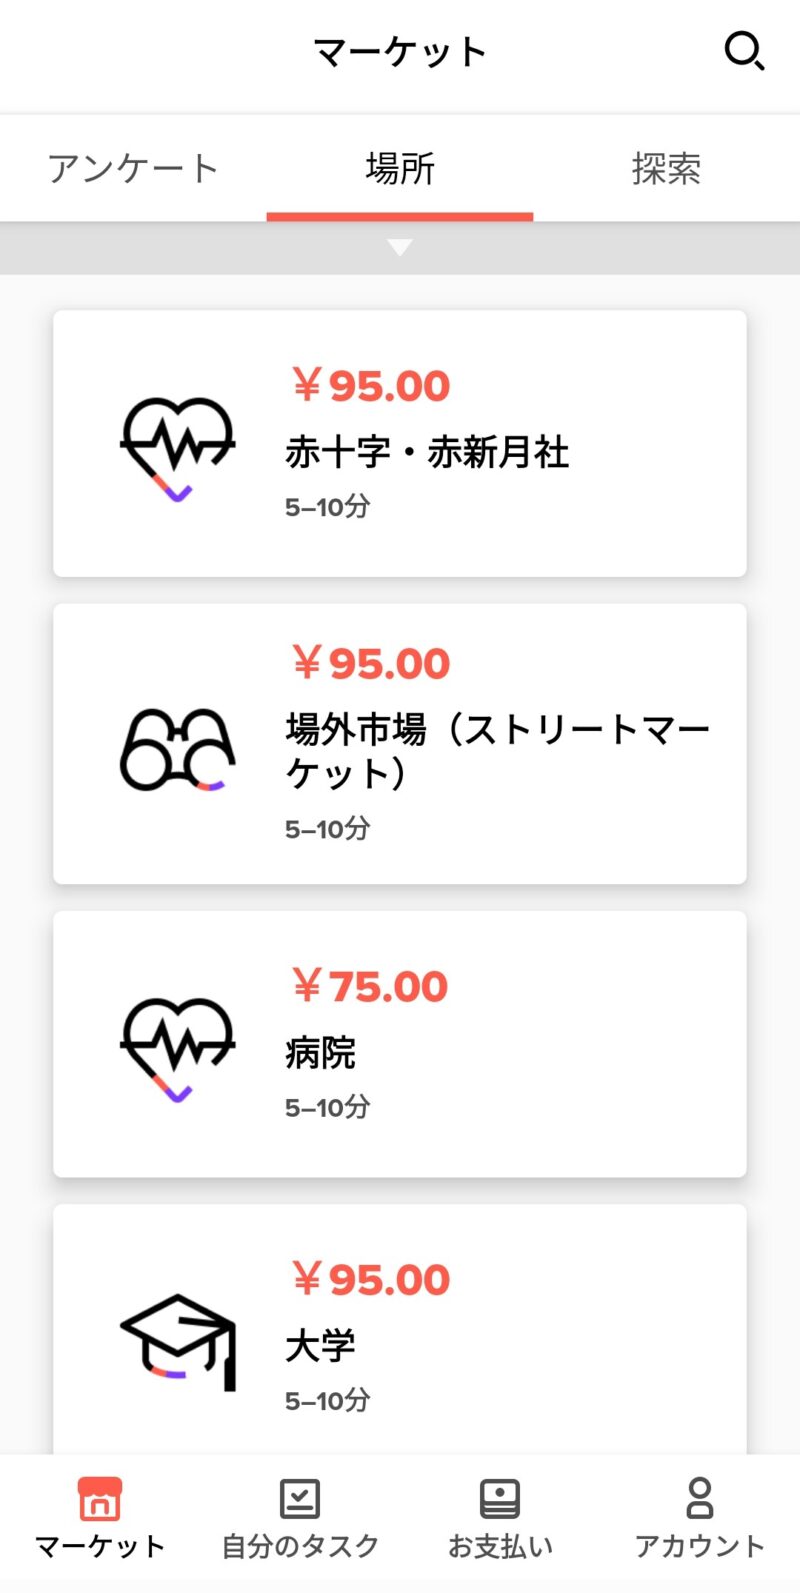This screenshot has height=1593, width=800.
Task: Tap the glasses icon for 場外市場
Action: pos(178,749)
